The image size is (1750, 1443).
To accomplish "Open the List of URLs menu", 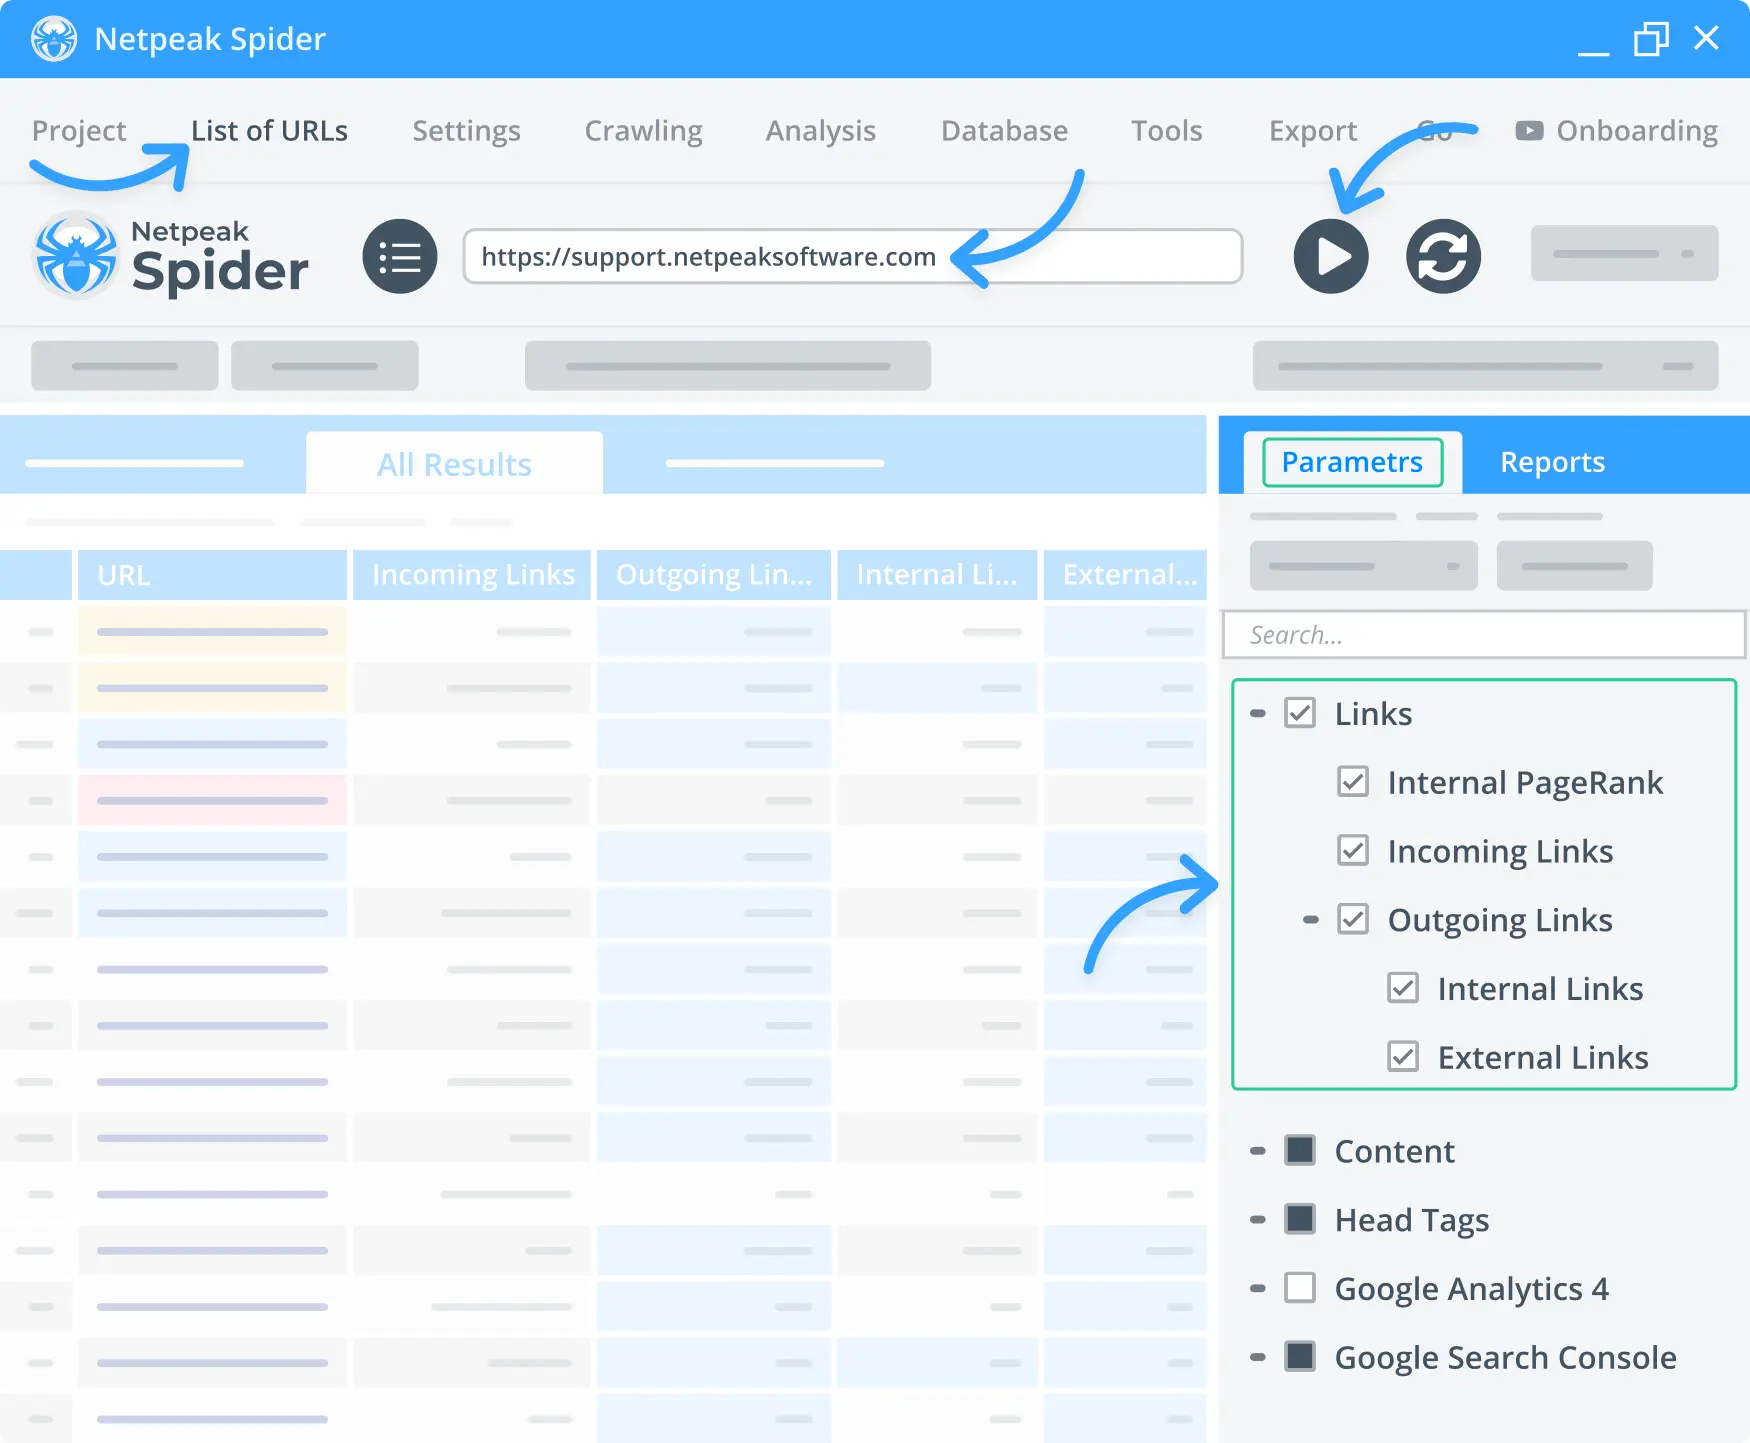I will (269, 131).
